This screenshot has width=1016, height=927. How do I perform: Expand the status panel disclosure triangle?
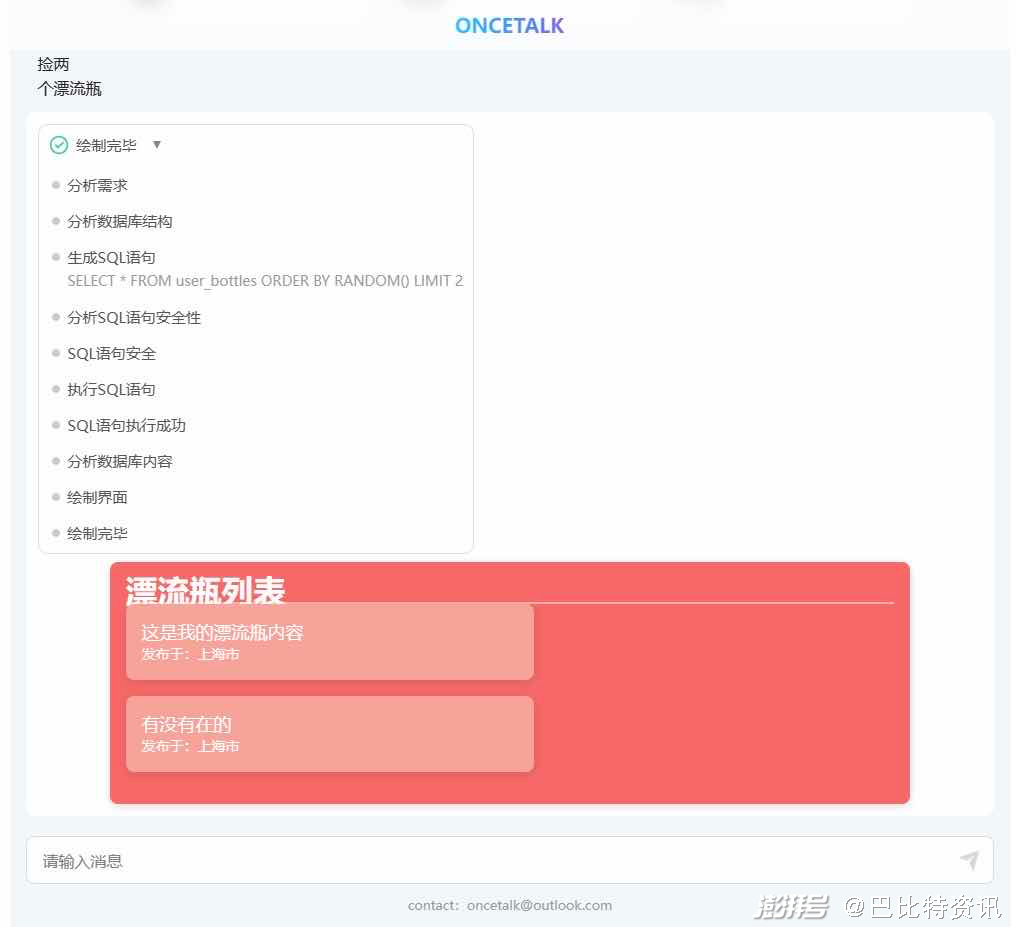point(157,145)
